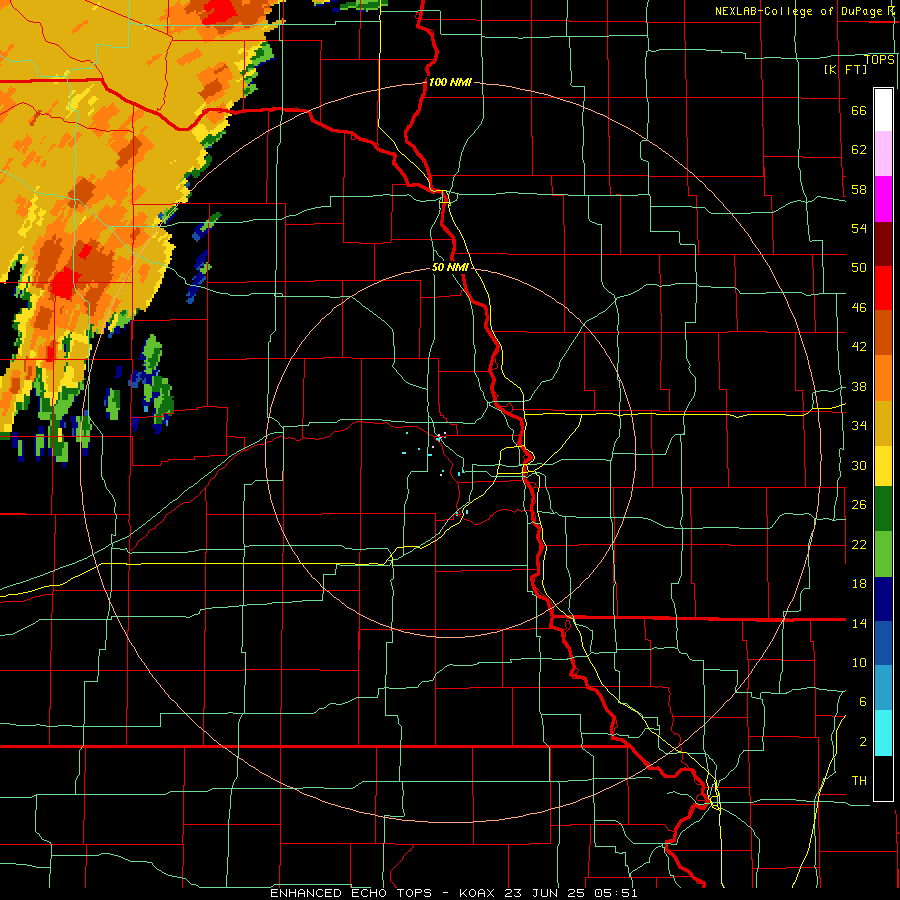
Task: Select the legend value 50
Action: 859,268
